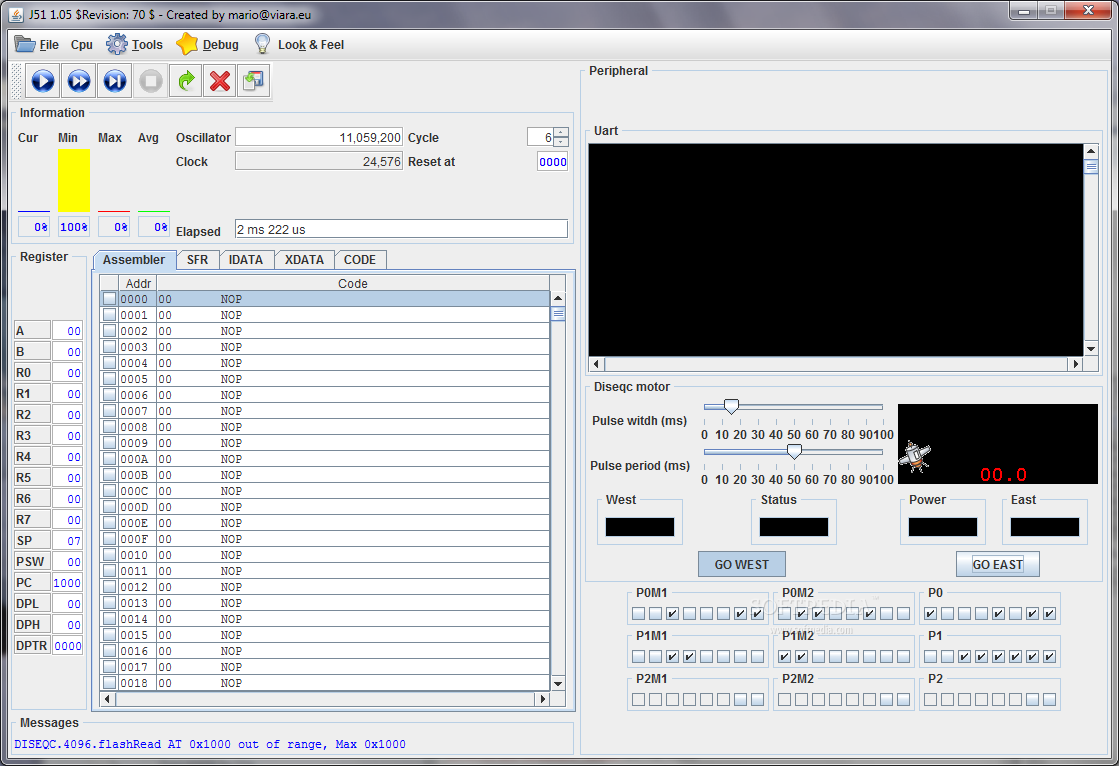The width and height of the screenshot is (1119, 766).
Task: Click the Addr column header
Action: pos(138,283)
